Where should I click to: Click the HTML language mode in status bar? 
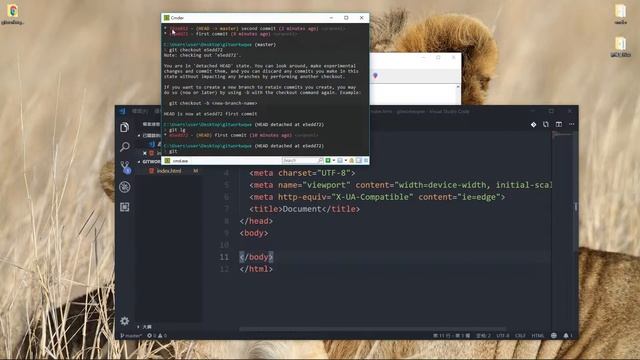(538, 336)
